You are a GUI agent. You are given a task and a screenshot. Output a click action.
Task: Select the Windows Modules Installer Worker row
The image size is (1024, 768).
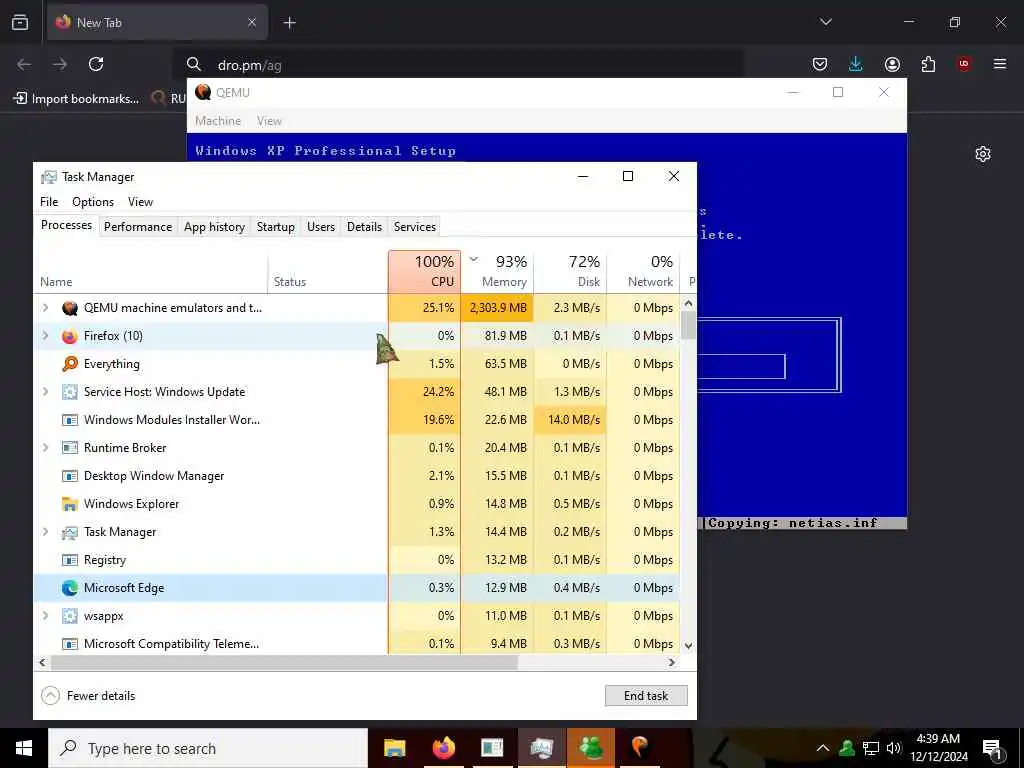tap(357, 420)
